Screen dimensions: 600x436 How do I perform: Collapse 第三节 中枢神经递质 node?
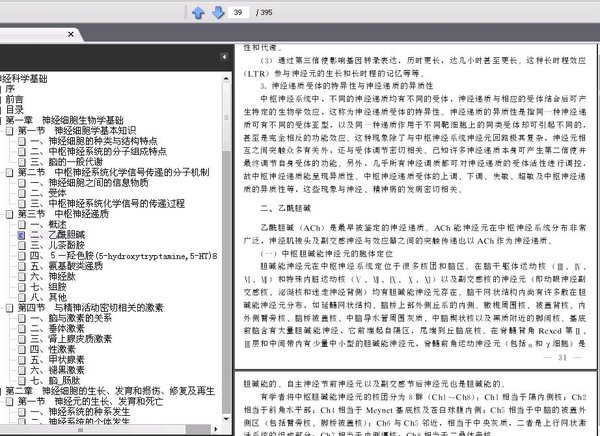(11, 213)
